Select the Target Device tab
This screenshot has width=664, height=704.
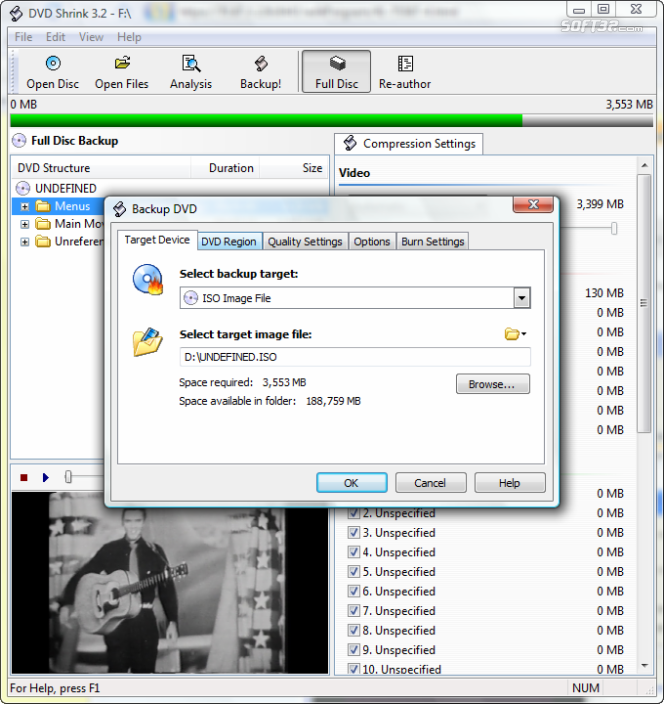157,240
